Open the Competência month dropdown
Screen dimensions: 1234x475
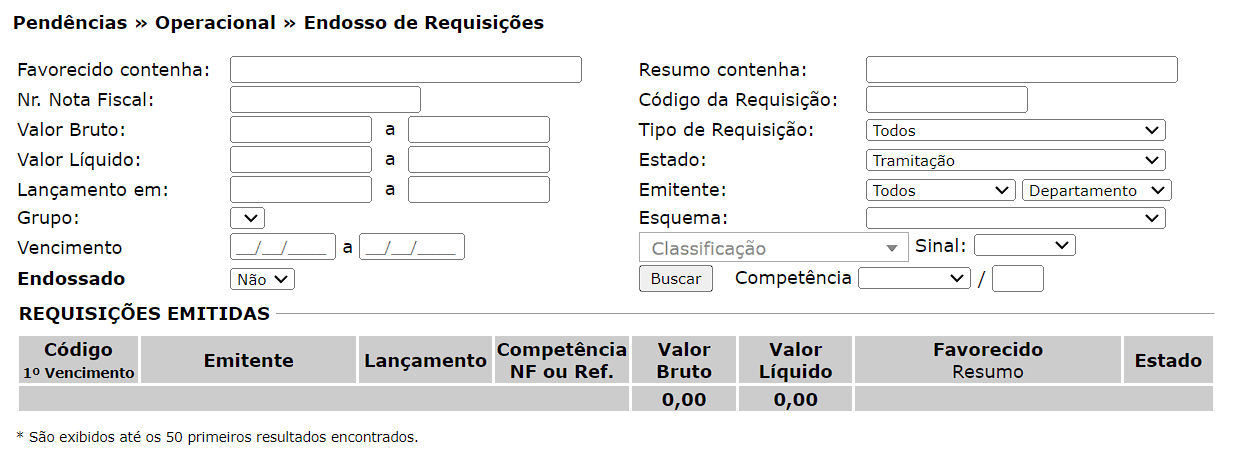[x=914, y=279]
